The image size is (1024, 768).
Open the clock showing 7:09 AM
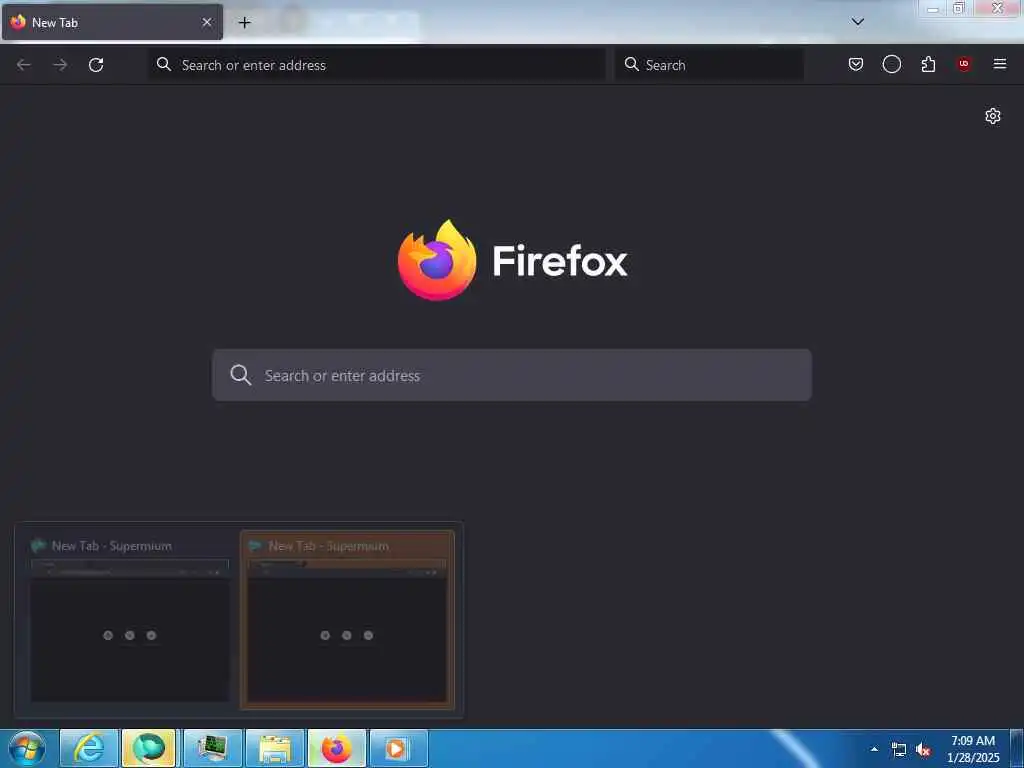click(x=973, y=749)
